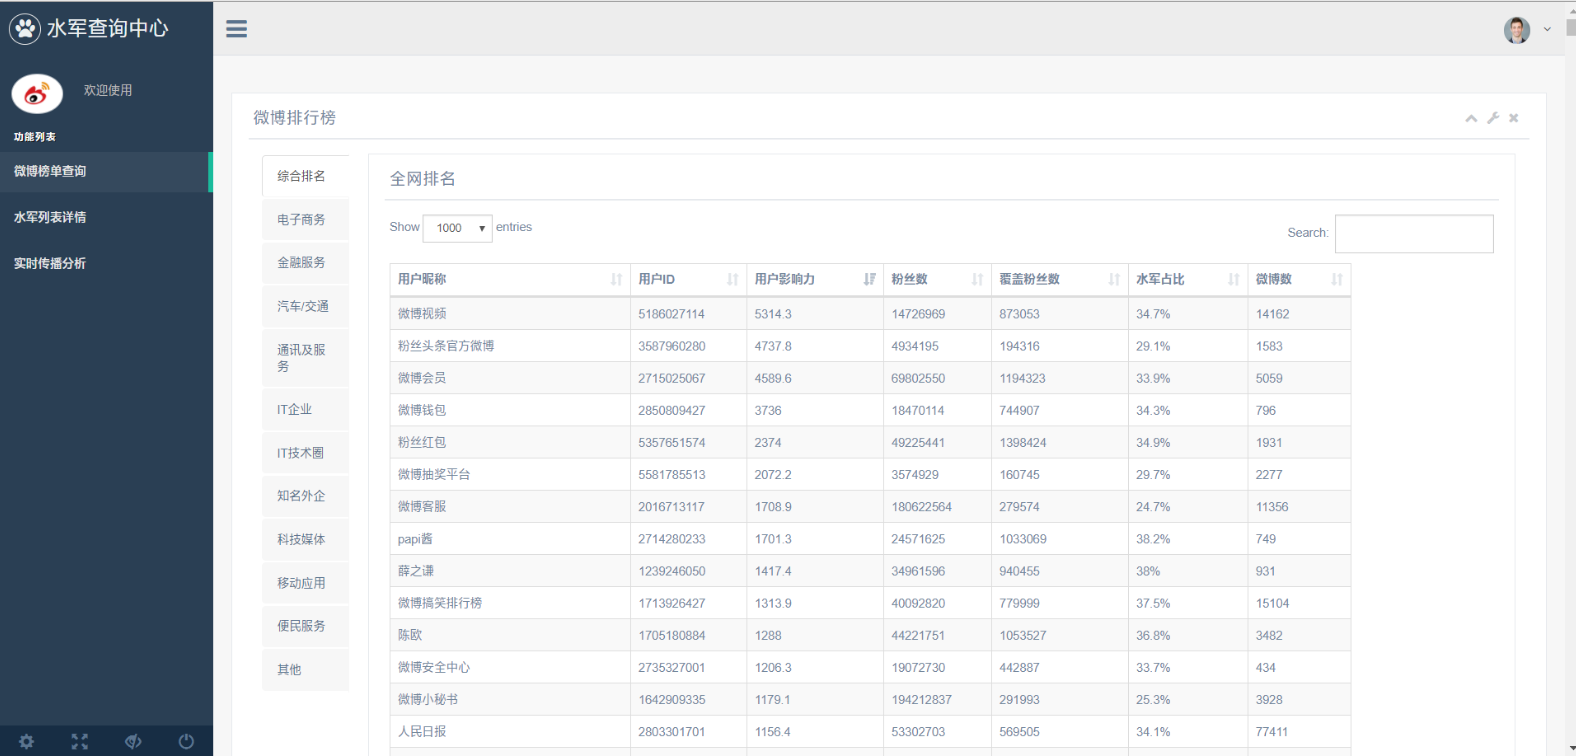The height and width of the screenshot is (756, 1576).
Task: Click user name 微博视频
Action: 422,314
